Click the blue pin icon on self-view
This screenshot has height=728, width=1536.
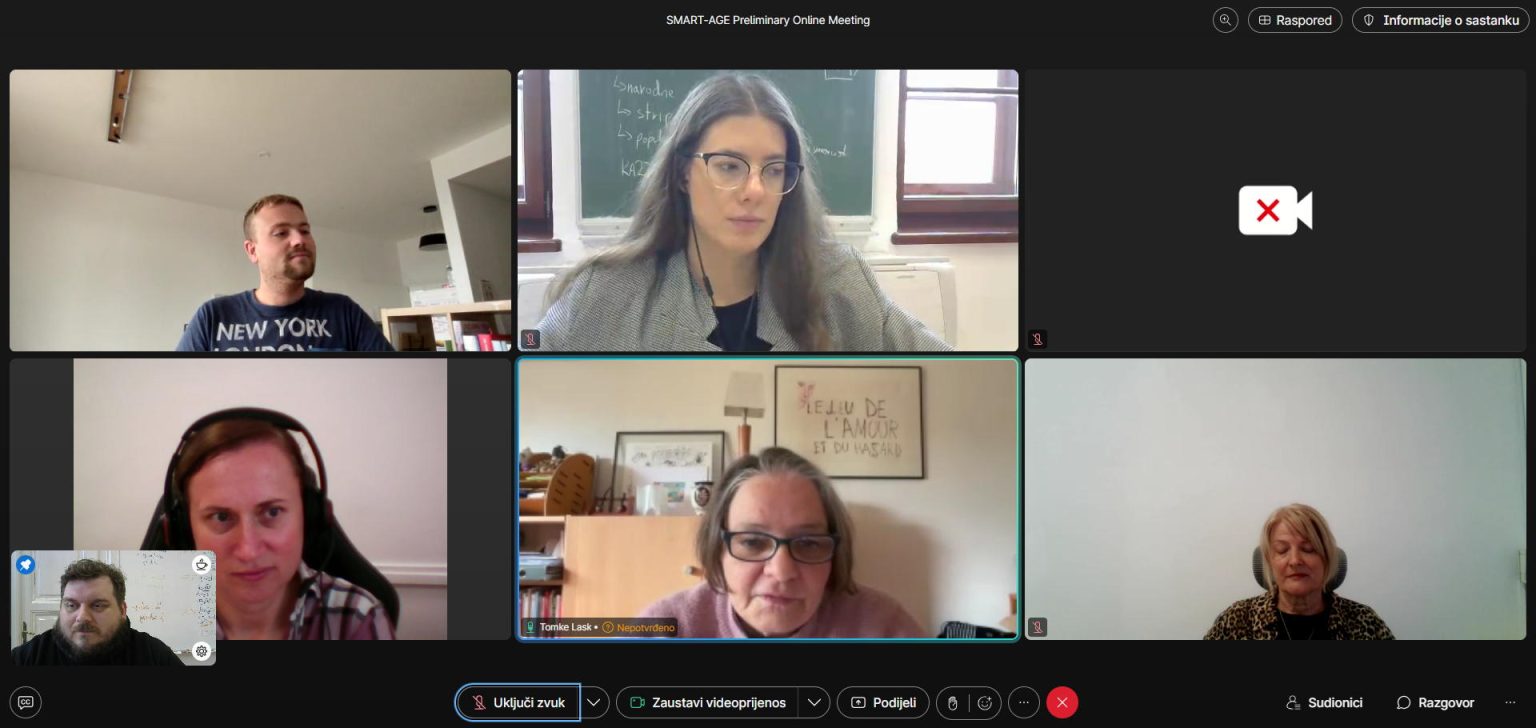pos(25,565)
